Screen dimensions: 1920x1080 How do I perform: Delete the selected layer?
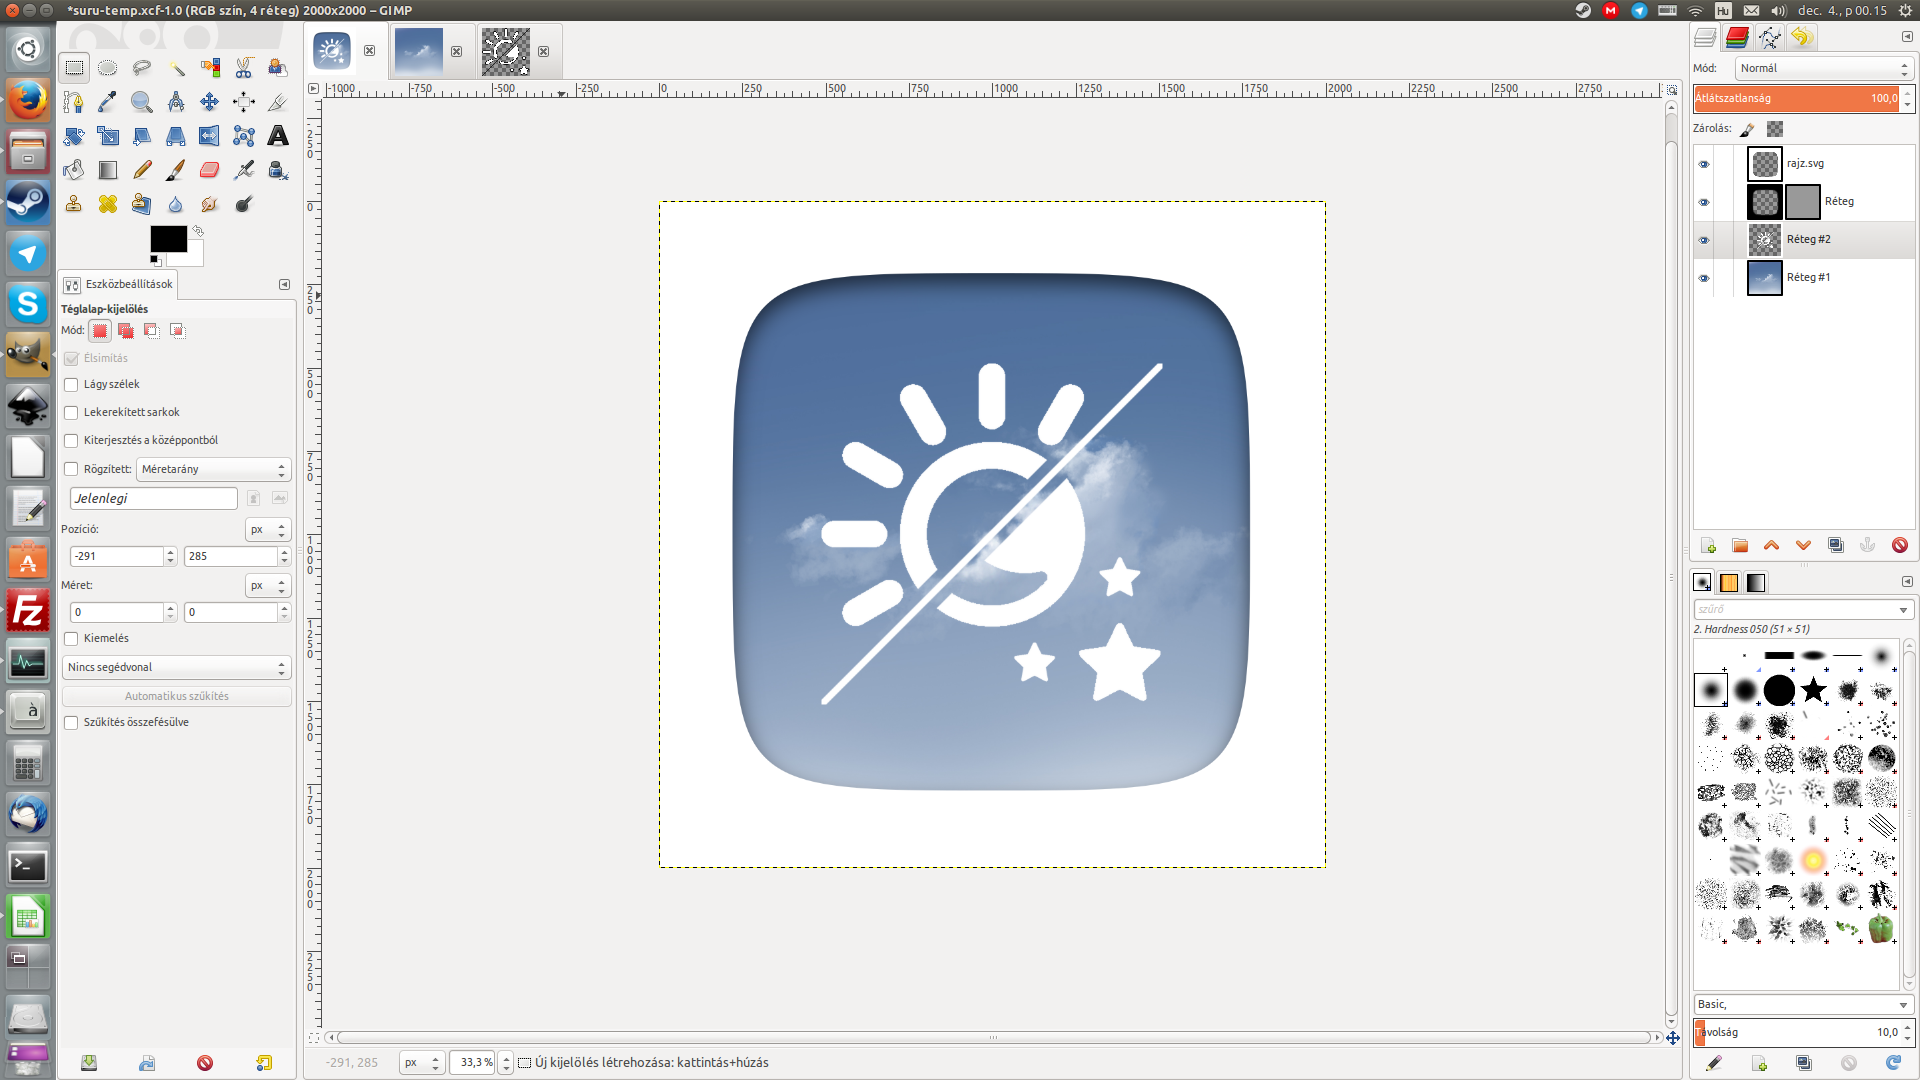[x=1899, y=546]
